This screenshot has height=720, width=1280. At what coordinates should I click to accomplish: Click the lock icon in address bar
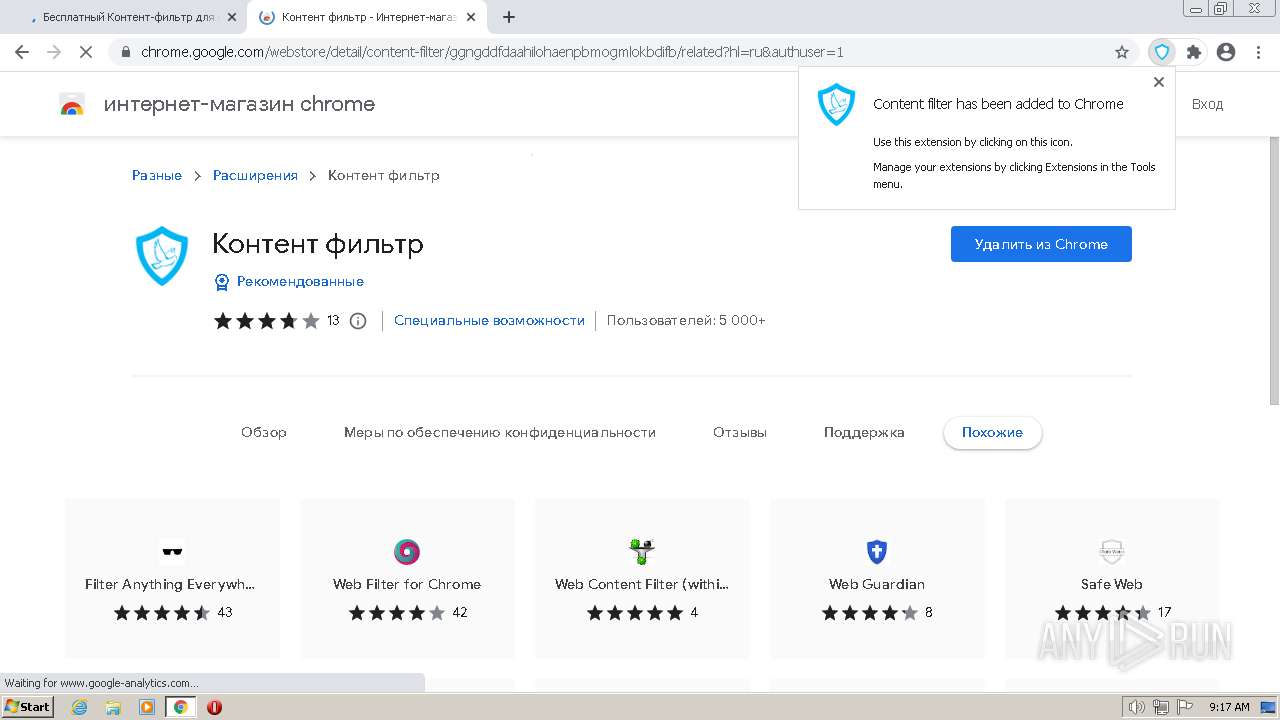click(x=125, y=52)
